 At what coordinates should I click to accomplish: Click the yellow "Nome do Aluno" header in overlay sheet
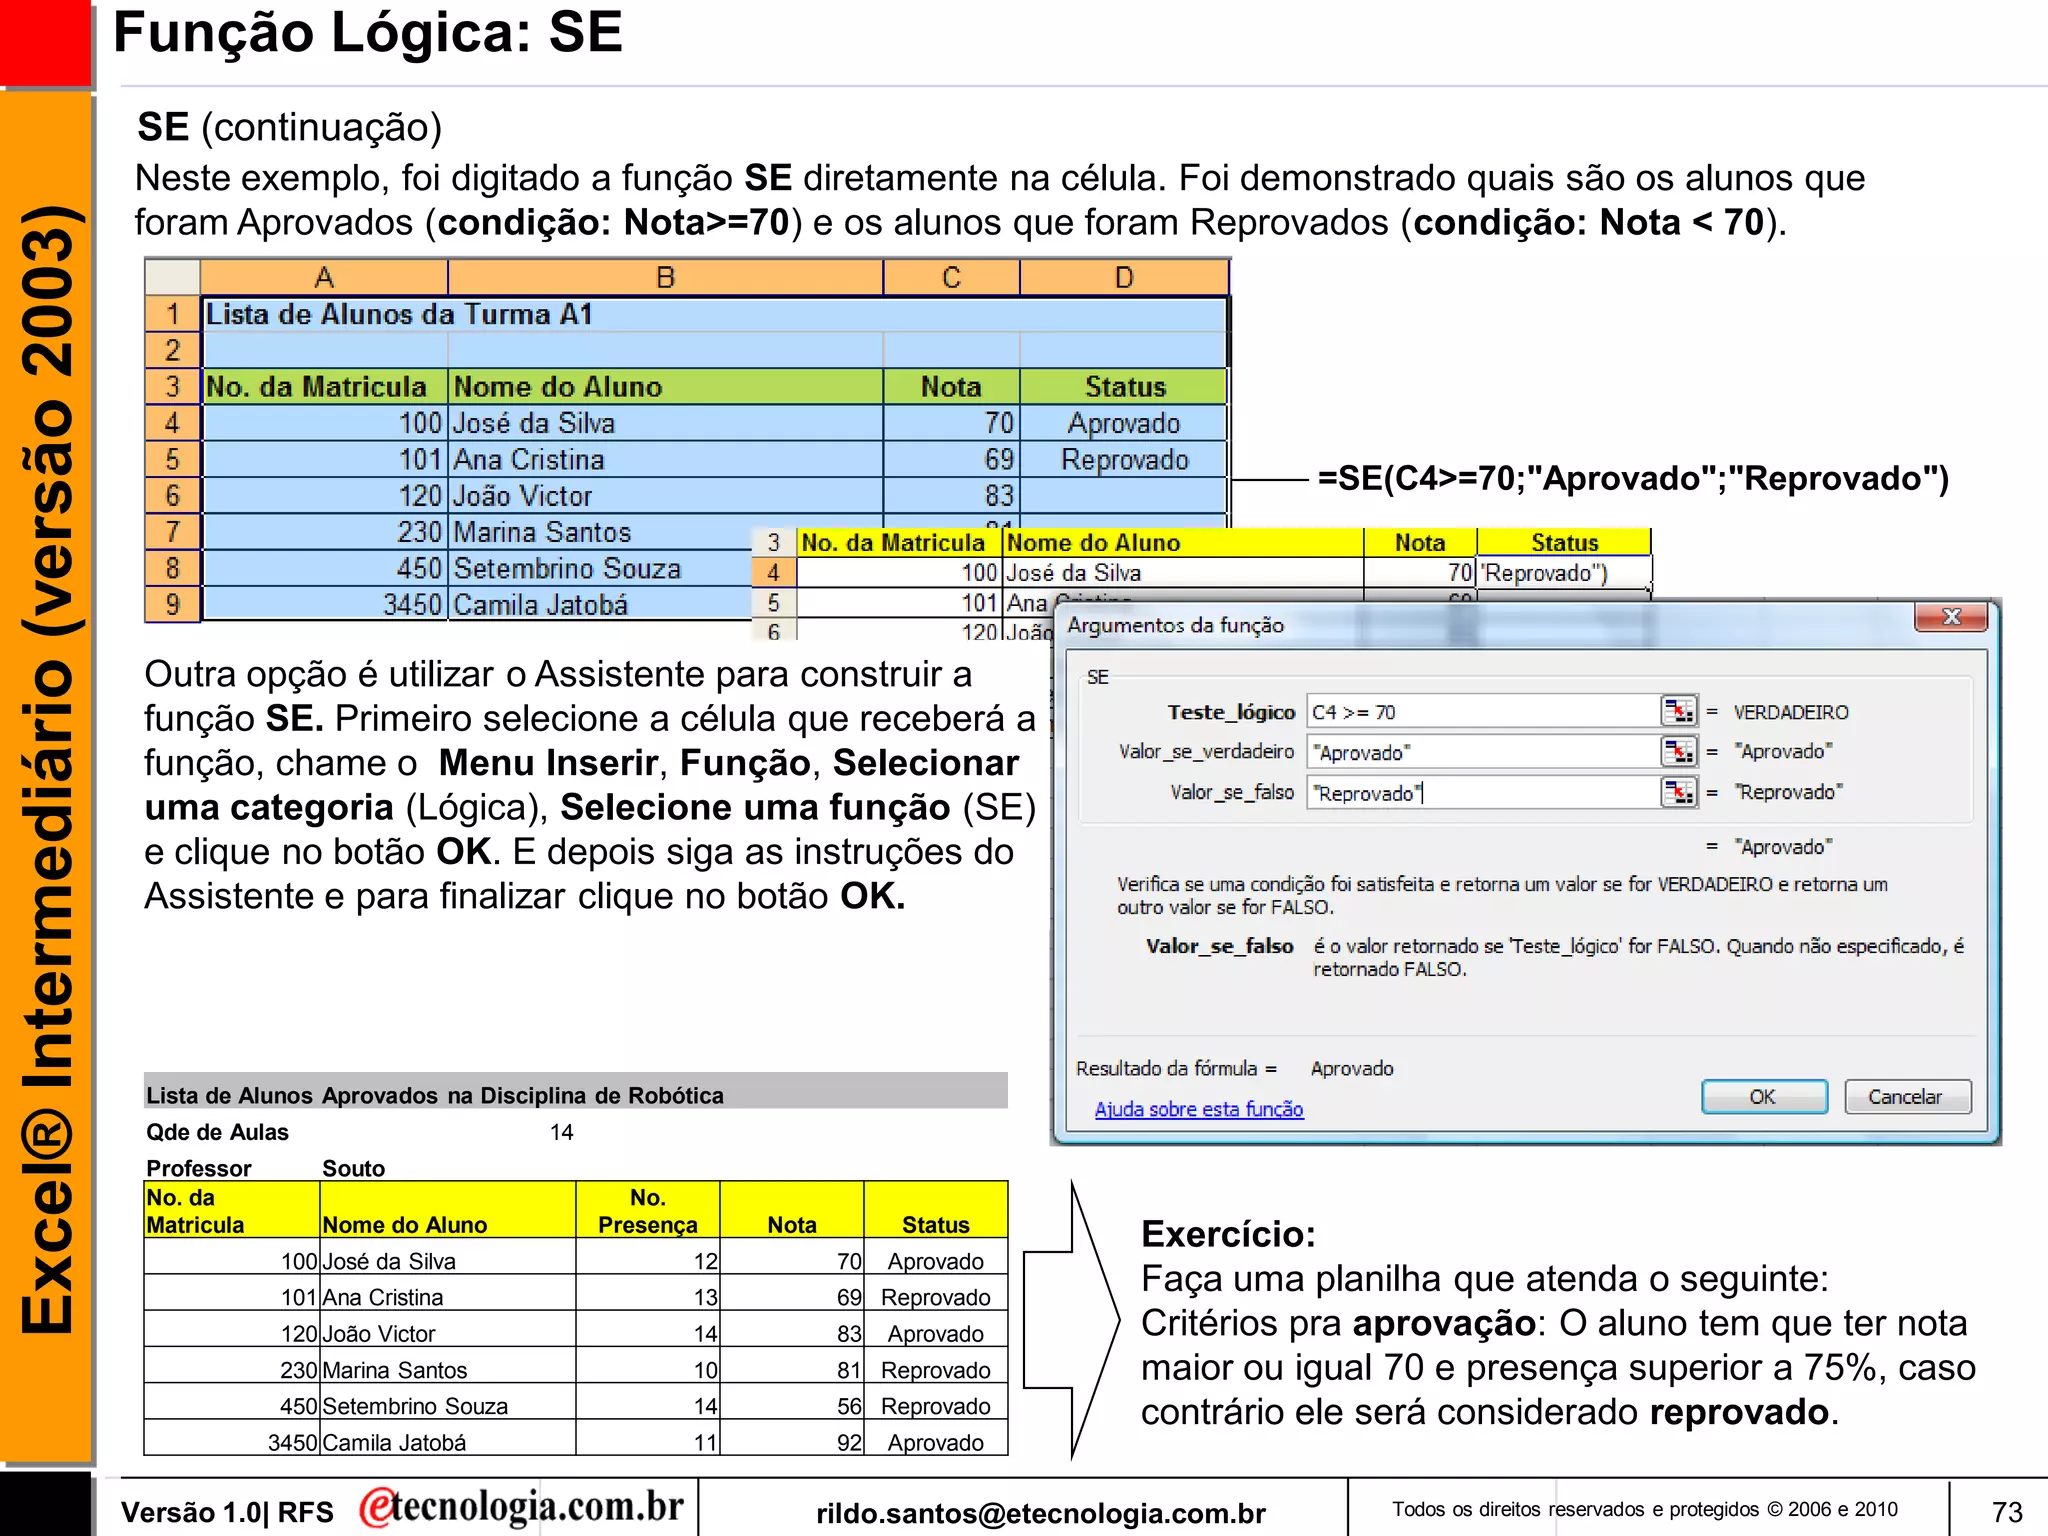click(1183, 542)
